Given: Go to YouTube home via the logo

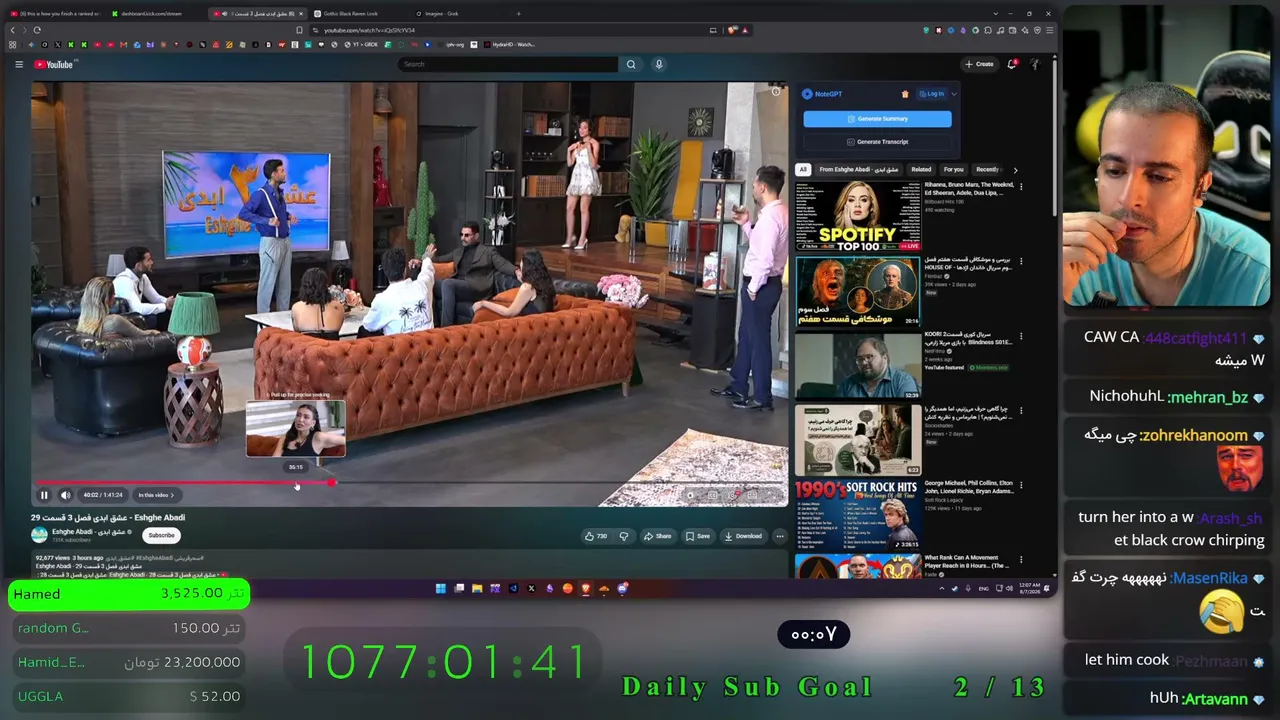Looking at the screenshot, I should coord(54,64).
